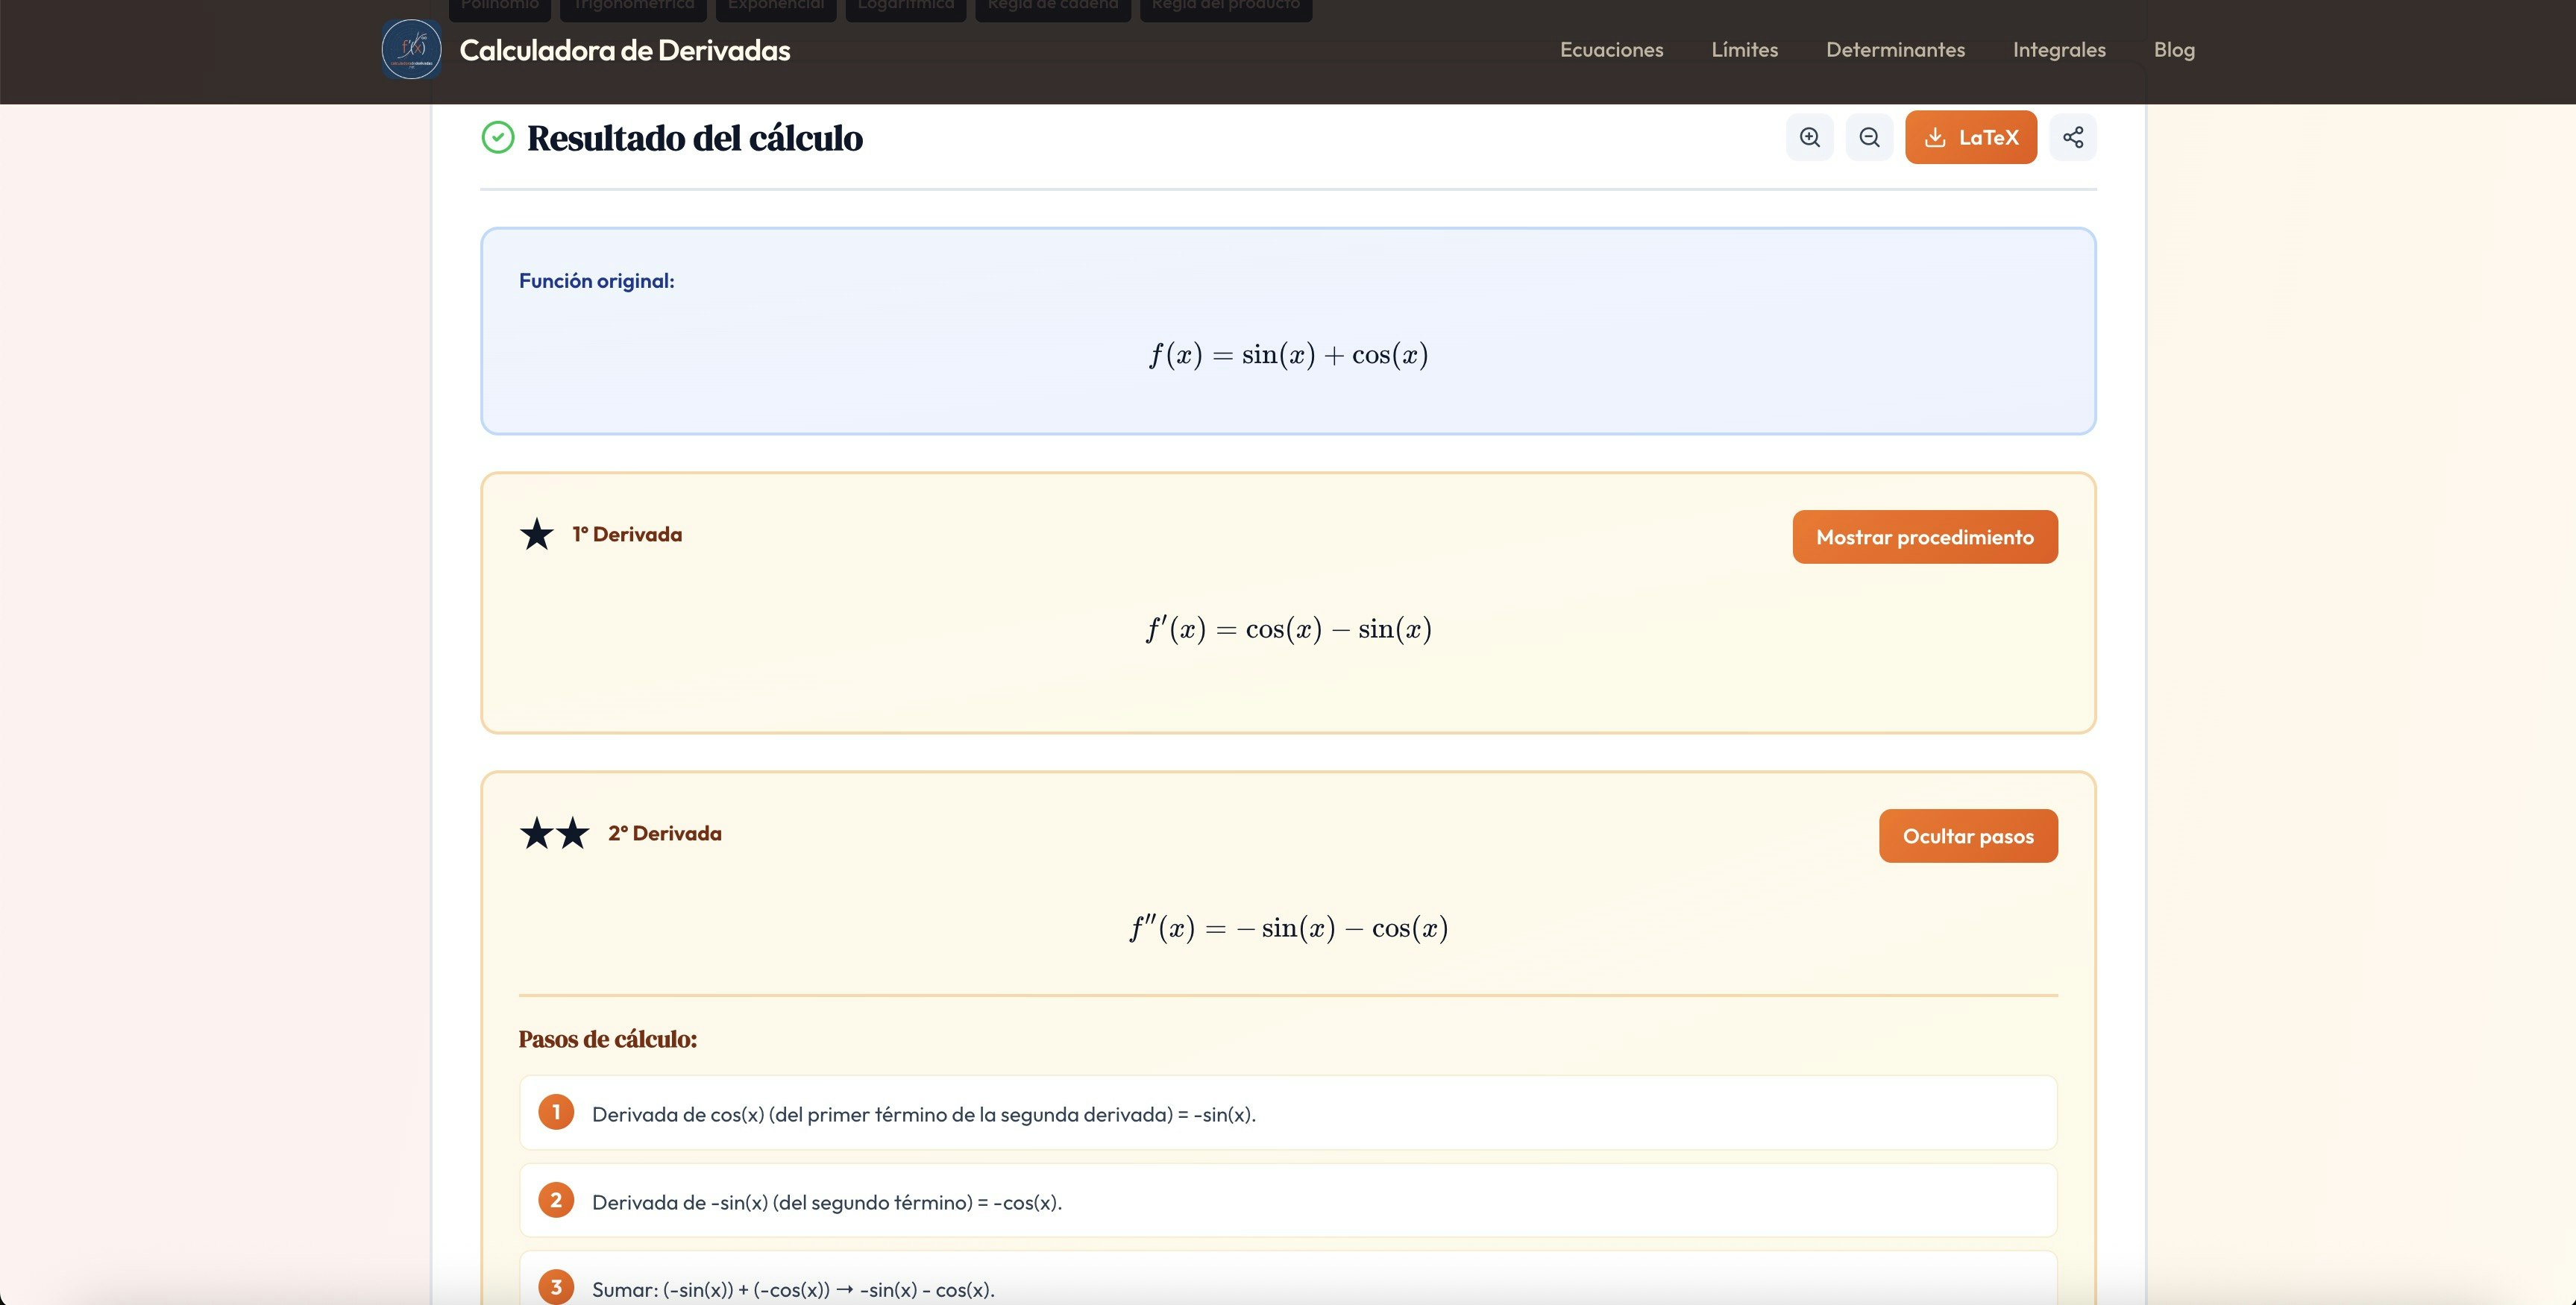Select the star icon beside 1° Derivada

pyautogui.click(x=536, y=534)
